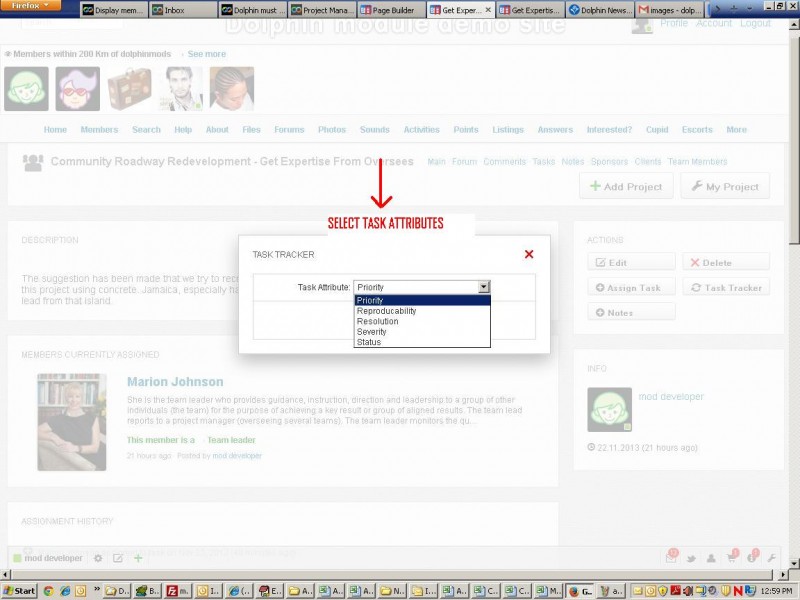Image resolution: width=800 pixels, height=600 pixels.
Task: Click the Add Project button
Action: [x=626, y=186]
